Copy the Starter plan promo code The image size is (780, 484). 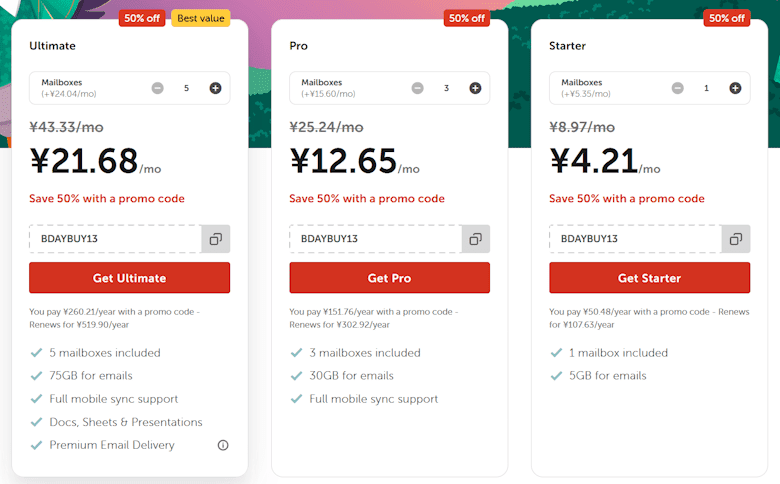click(736, 239)
